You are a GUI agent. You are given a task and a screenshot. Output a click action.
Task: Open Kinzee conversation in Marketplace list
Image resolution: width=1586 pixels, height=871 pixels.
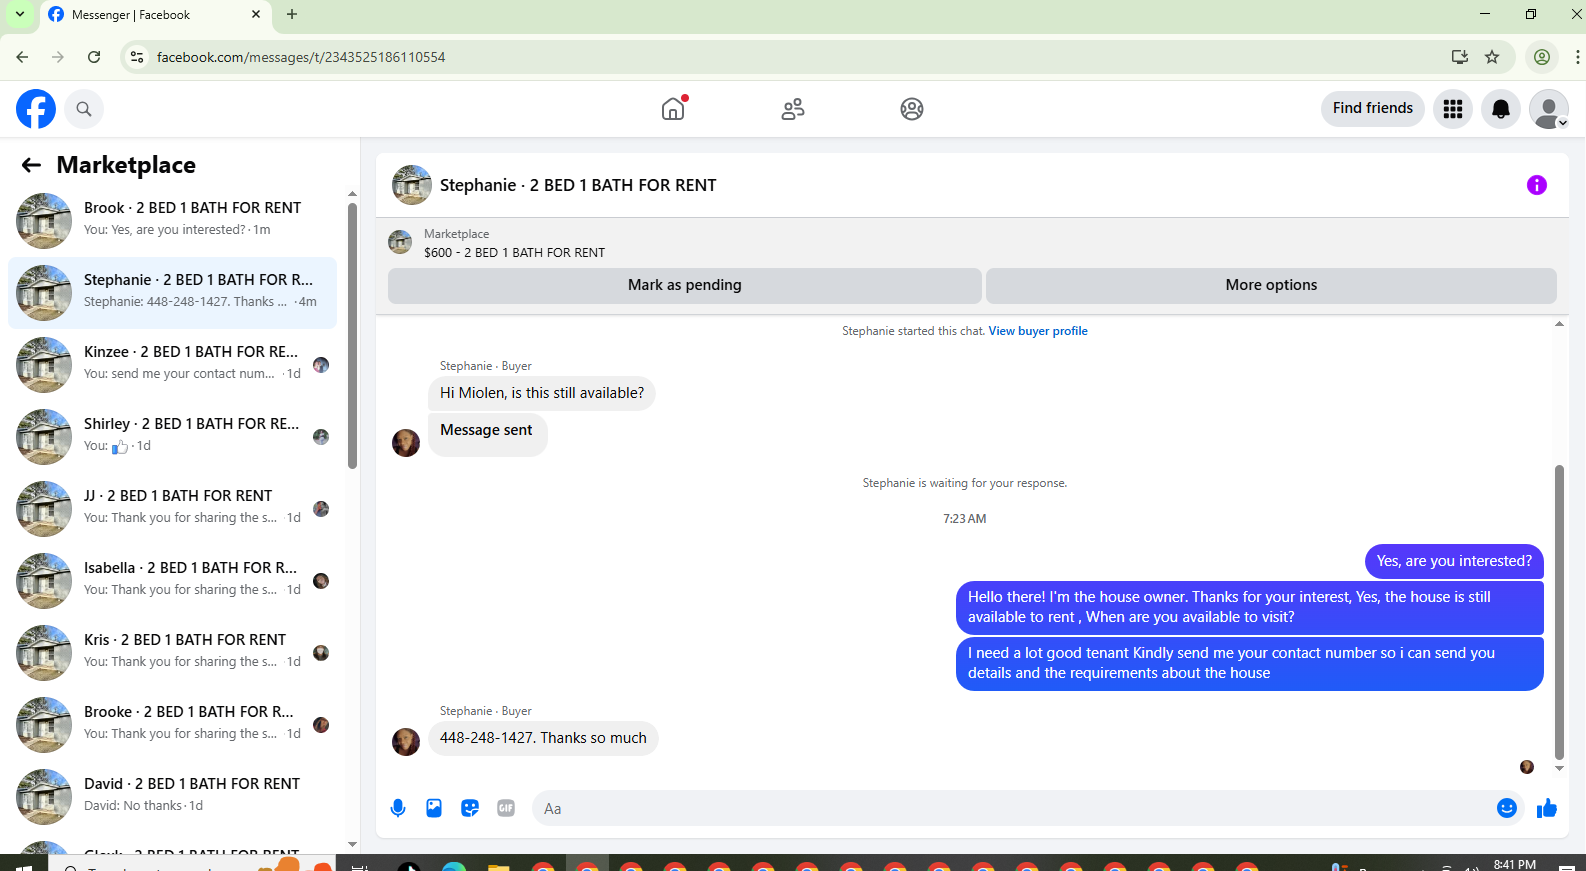tap(172, 364)
